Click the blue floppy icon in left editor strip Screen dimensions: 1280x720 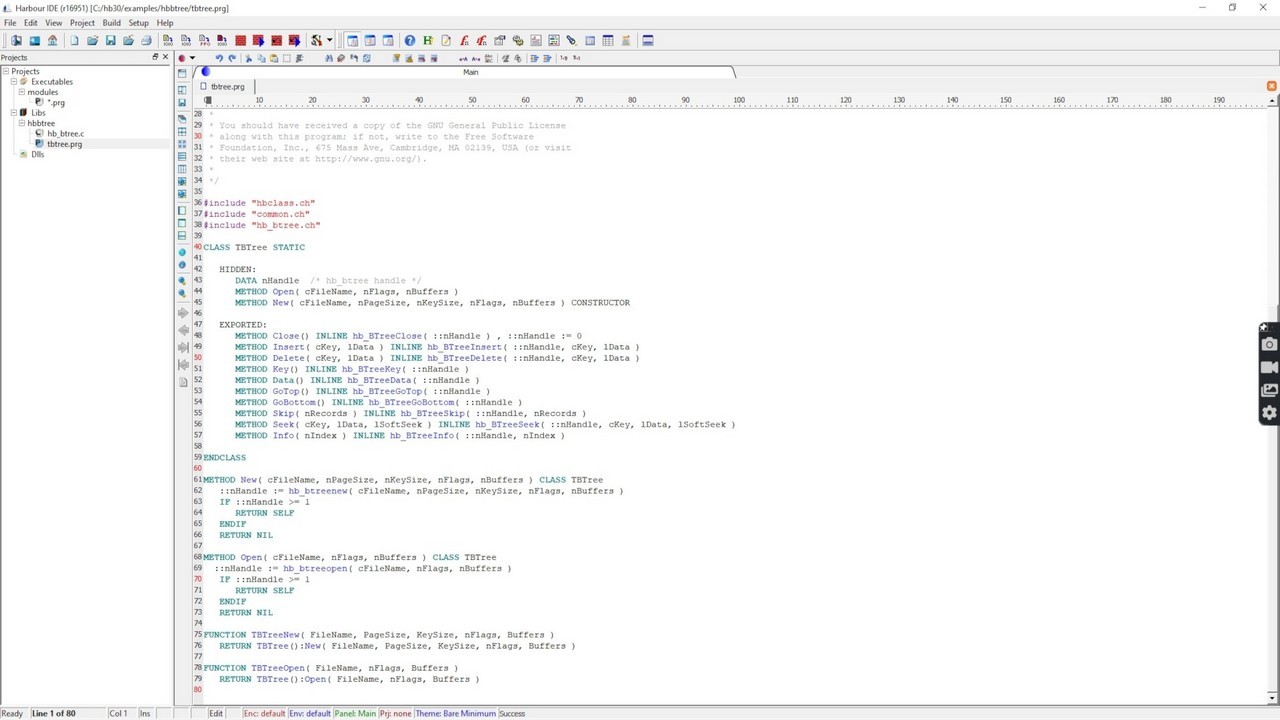click(x=182, y=103)
